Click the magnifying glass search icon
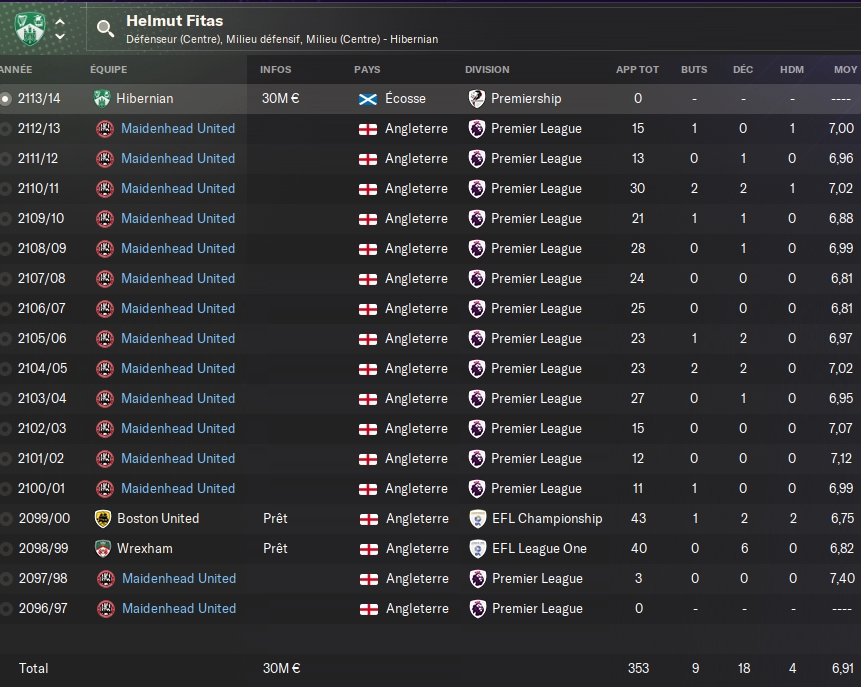This screenshot has width=861, height=687. [105, 28]
